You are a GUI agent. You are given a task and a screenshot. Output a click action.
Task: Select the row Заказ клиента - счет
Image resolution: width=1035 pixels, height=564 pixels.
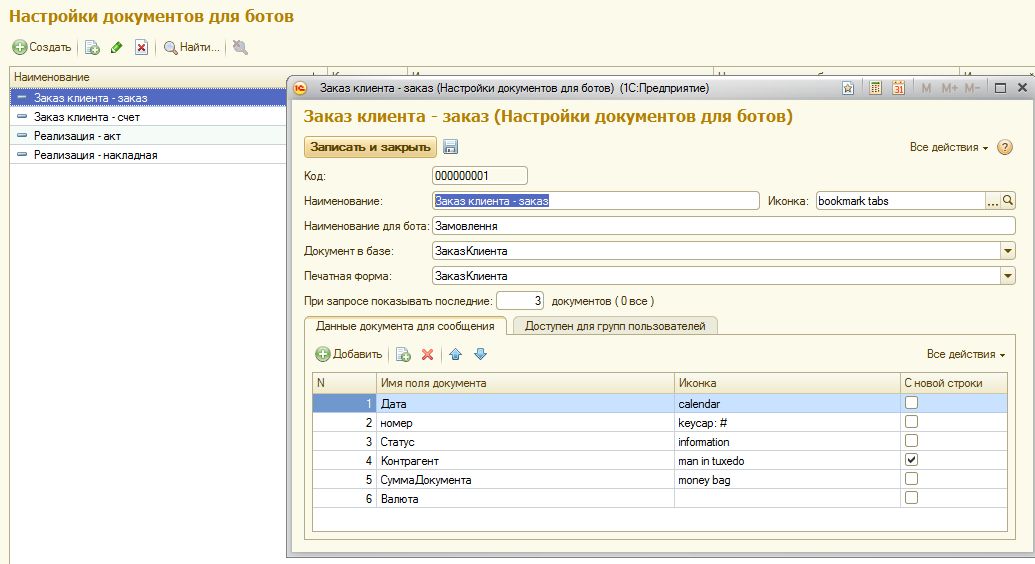pos(149,117)
